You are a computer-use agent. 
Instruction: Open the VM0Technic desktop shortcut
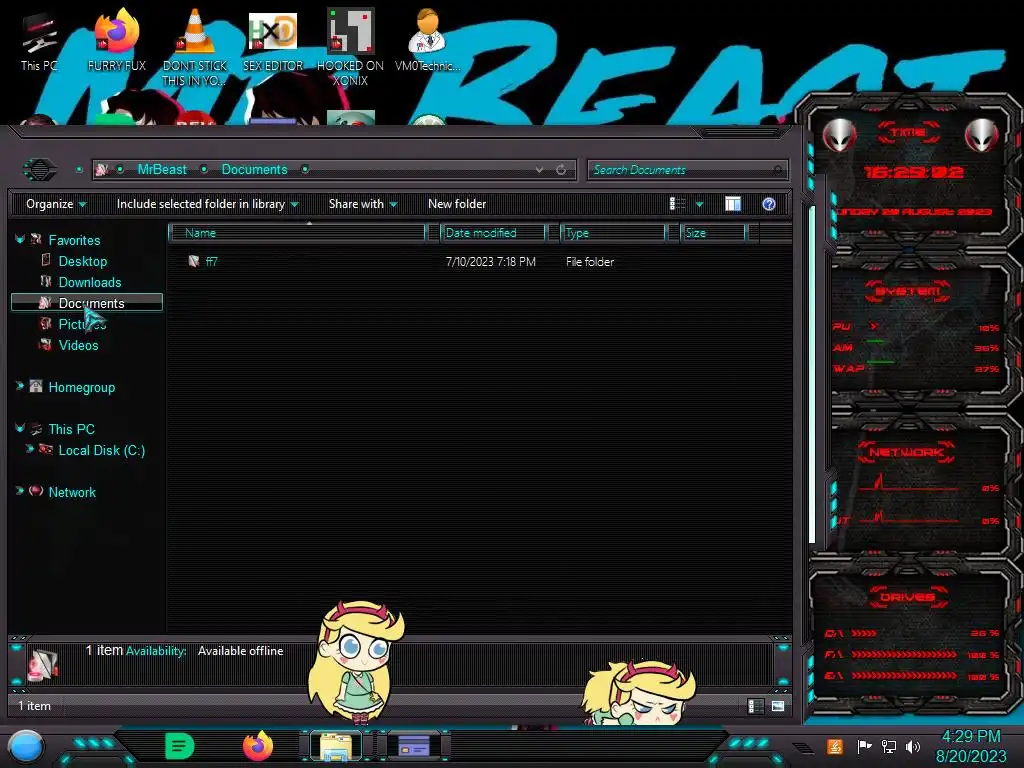427,42
